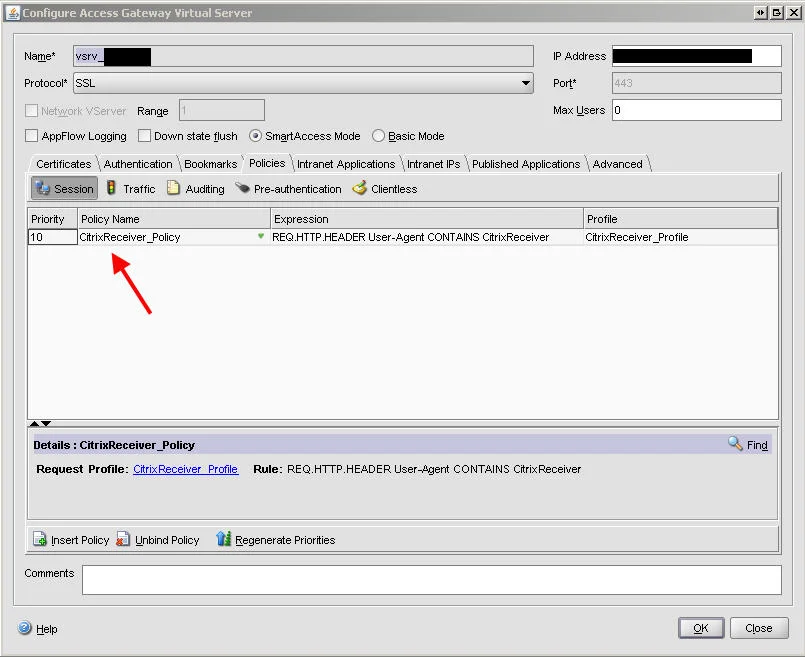This screenshot has height=657, width=805.
Task: Click the Expression column header
Action: pos(427,219)
